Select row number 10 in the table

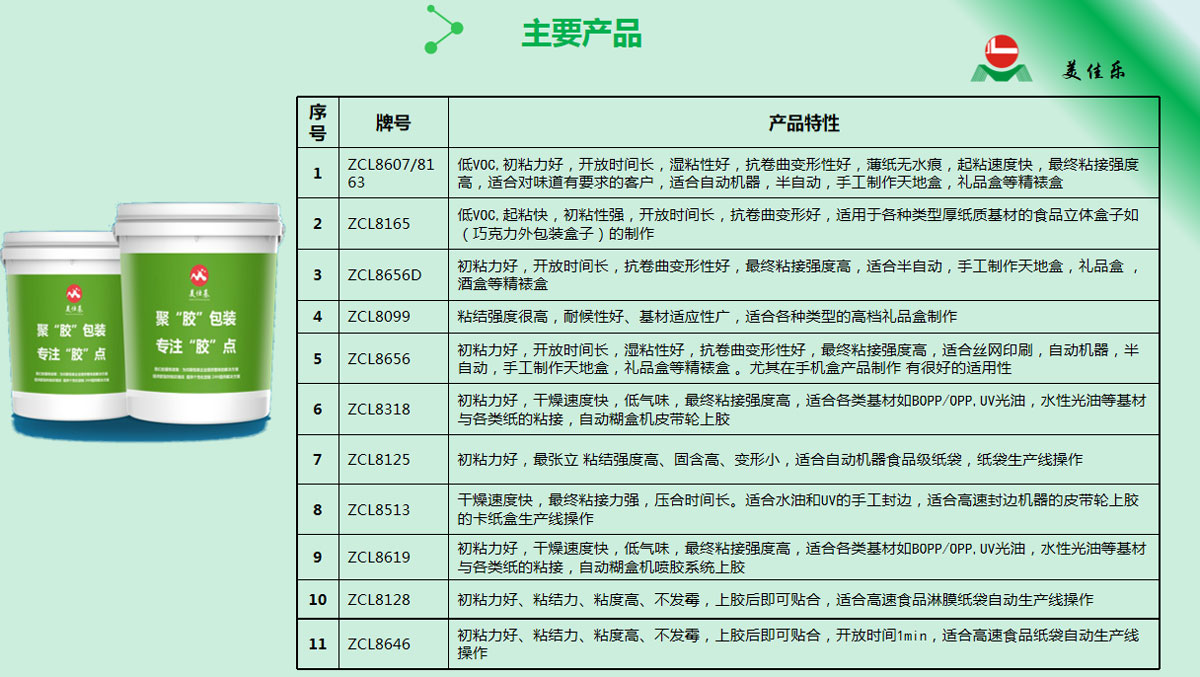[318, 600]
